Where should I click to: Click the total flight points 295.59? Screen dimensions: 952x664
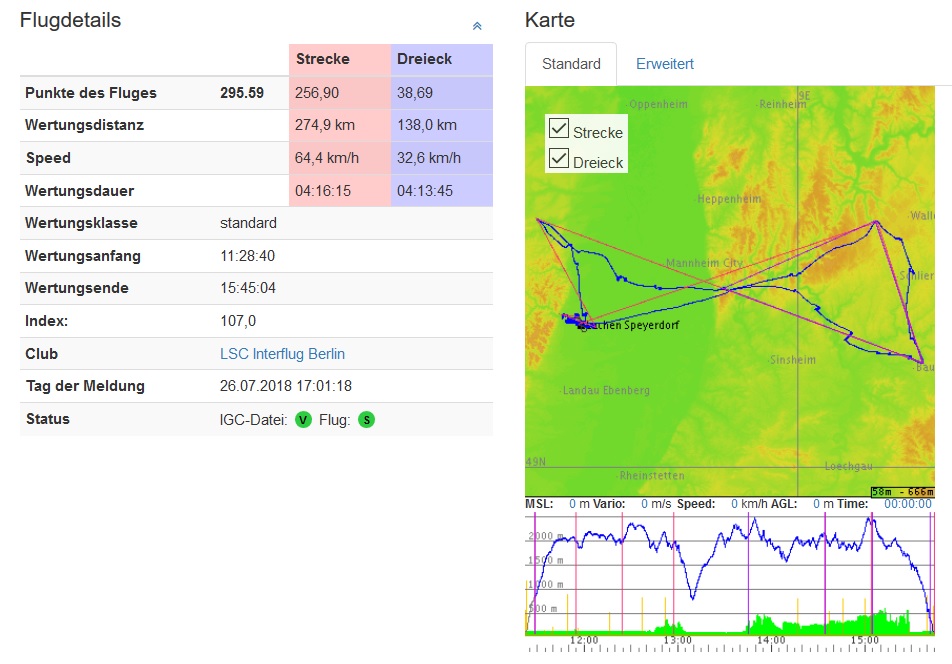tap(242, 93)
